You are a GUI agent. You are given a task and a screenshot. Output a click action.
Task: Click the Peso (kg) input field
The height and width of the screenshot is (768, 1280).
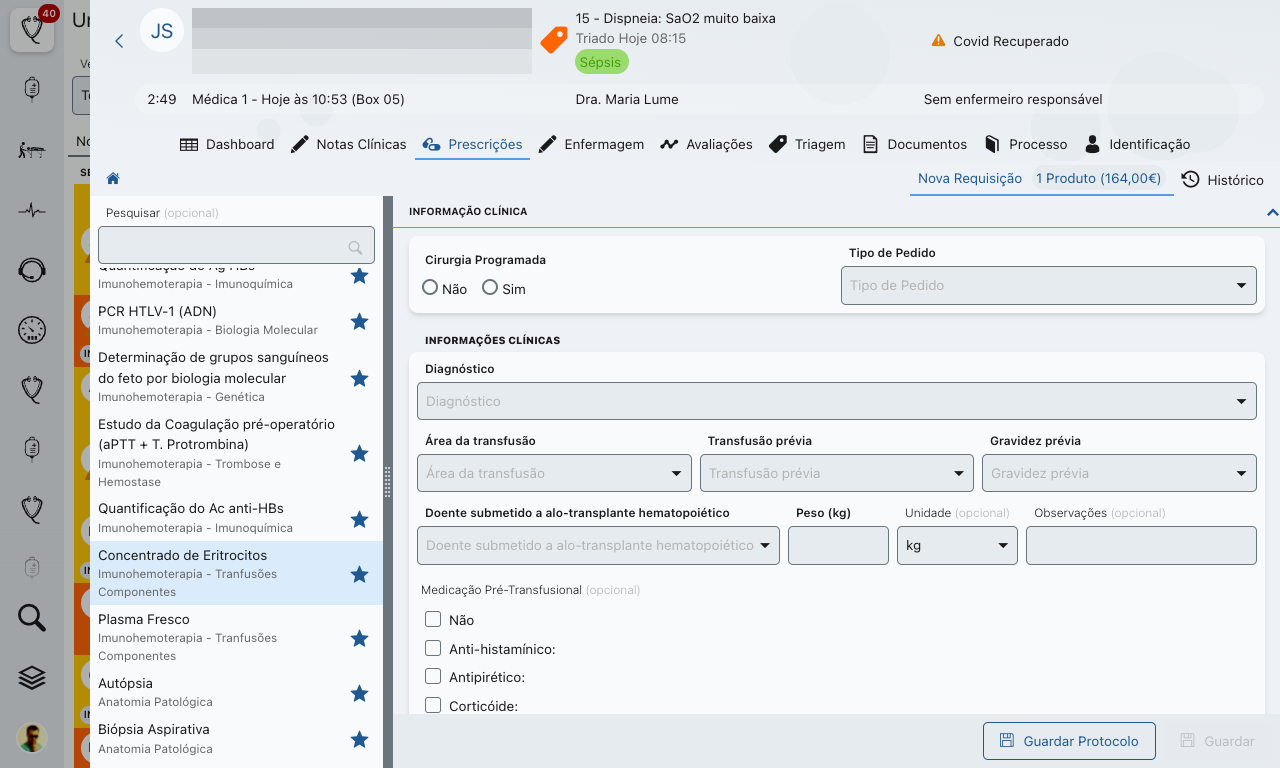tap(838, 546)
